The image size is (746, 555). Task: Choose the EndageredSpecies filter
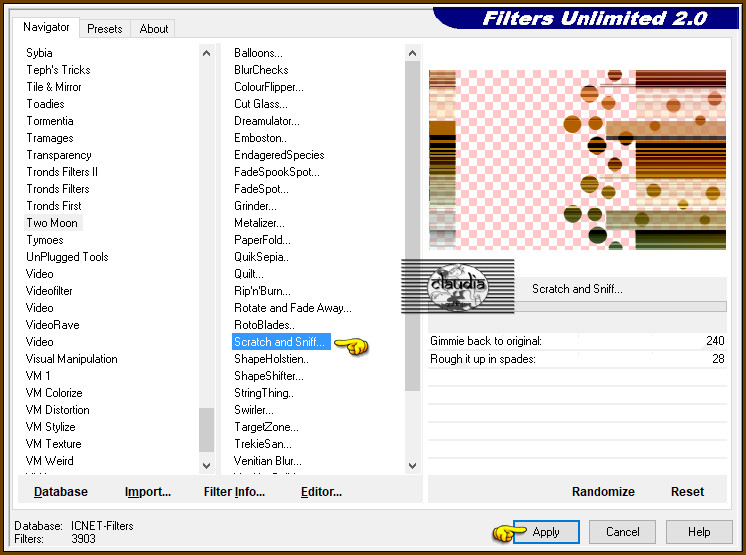[279, 155]
